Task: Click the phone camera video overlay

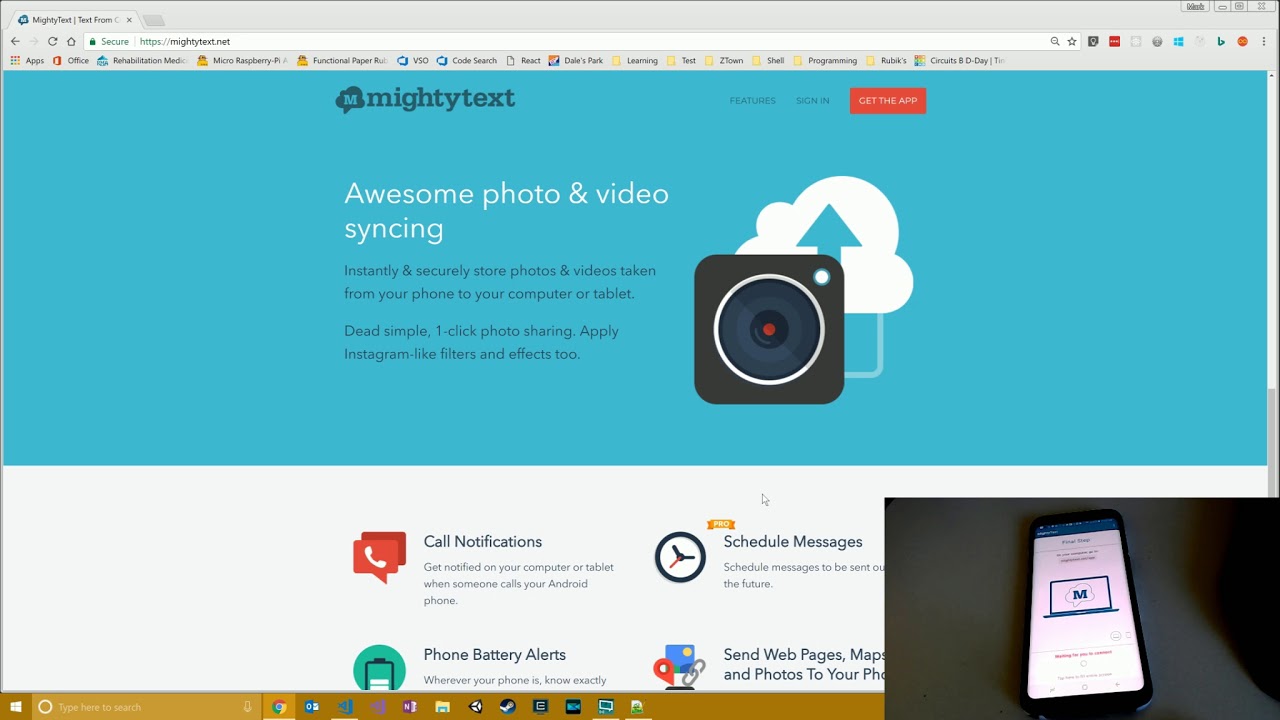Action: pyautogui.click(x=1082, y=608)
